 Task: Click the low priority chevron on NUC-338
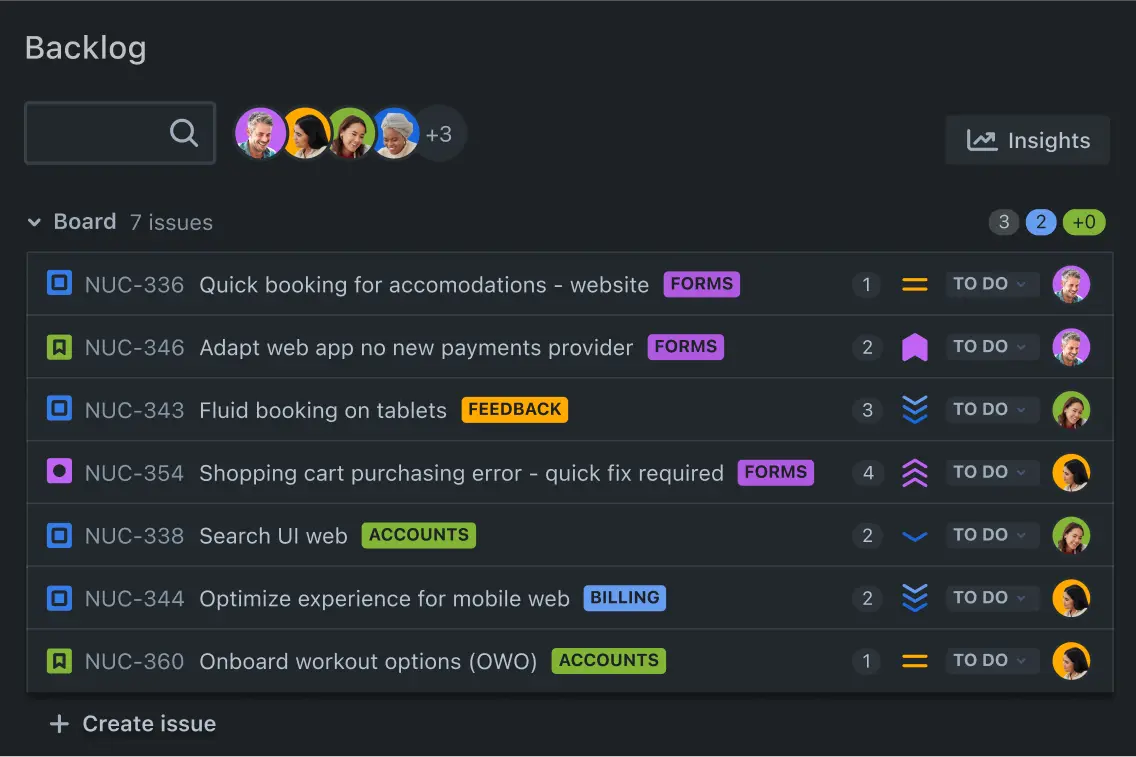(915, 536)
